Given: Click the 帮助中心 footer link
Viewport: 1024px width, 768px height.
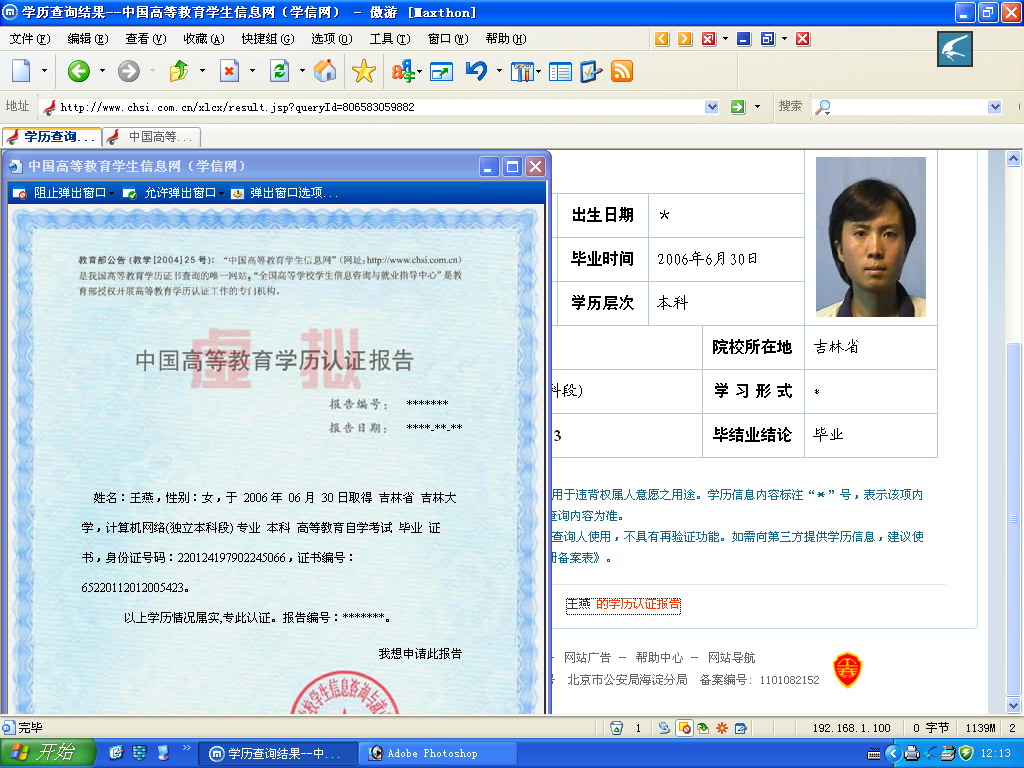Looking at the screenshot, I should pyautogui.click(x=659, y=658).
